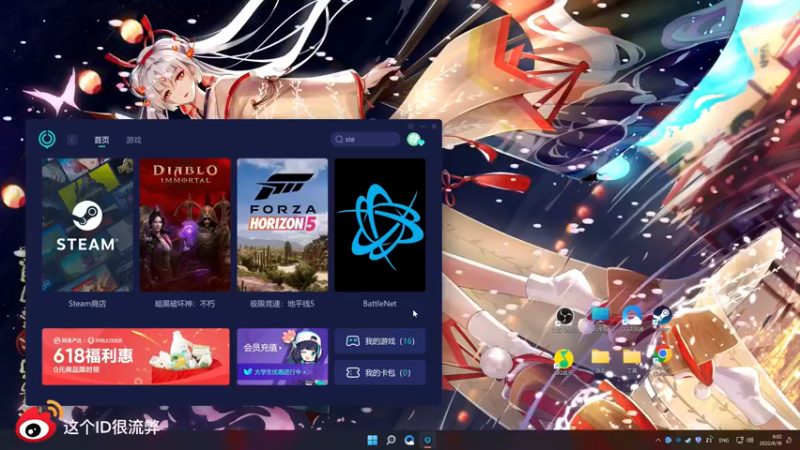Expand hidden system tray icons chevron
This screenshot has width=800, height=450.
(658, 440)
